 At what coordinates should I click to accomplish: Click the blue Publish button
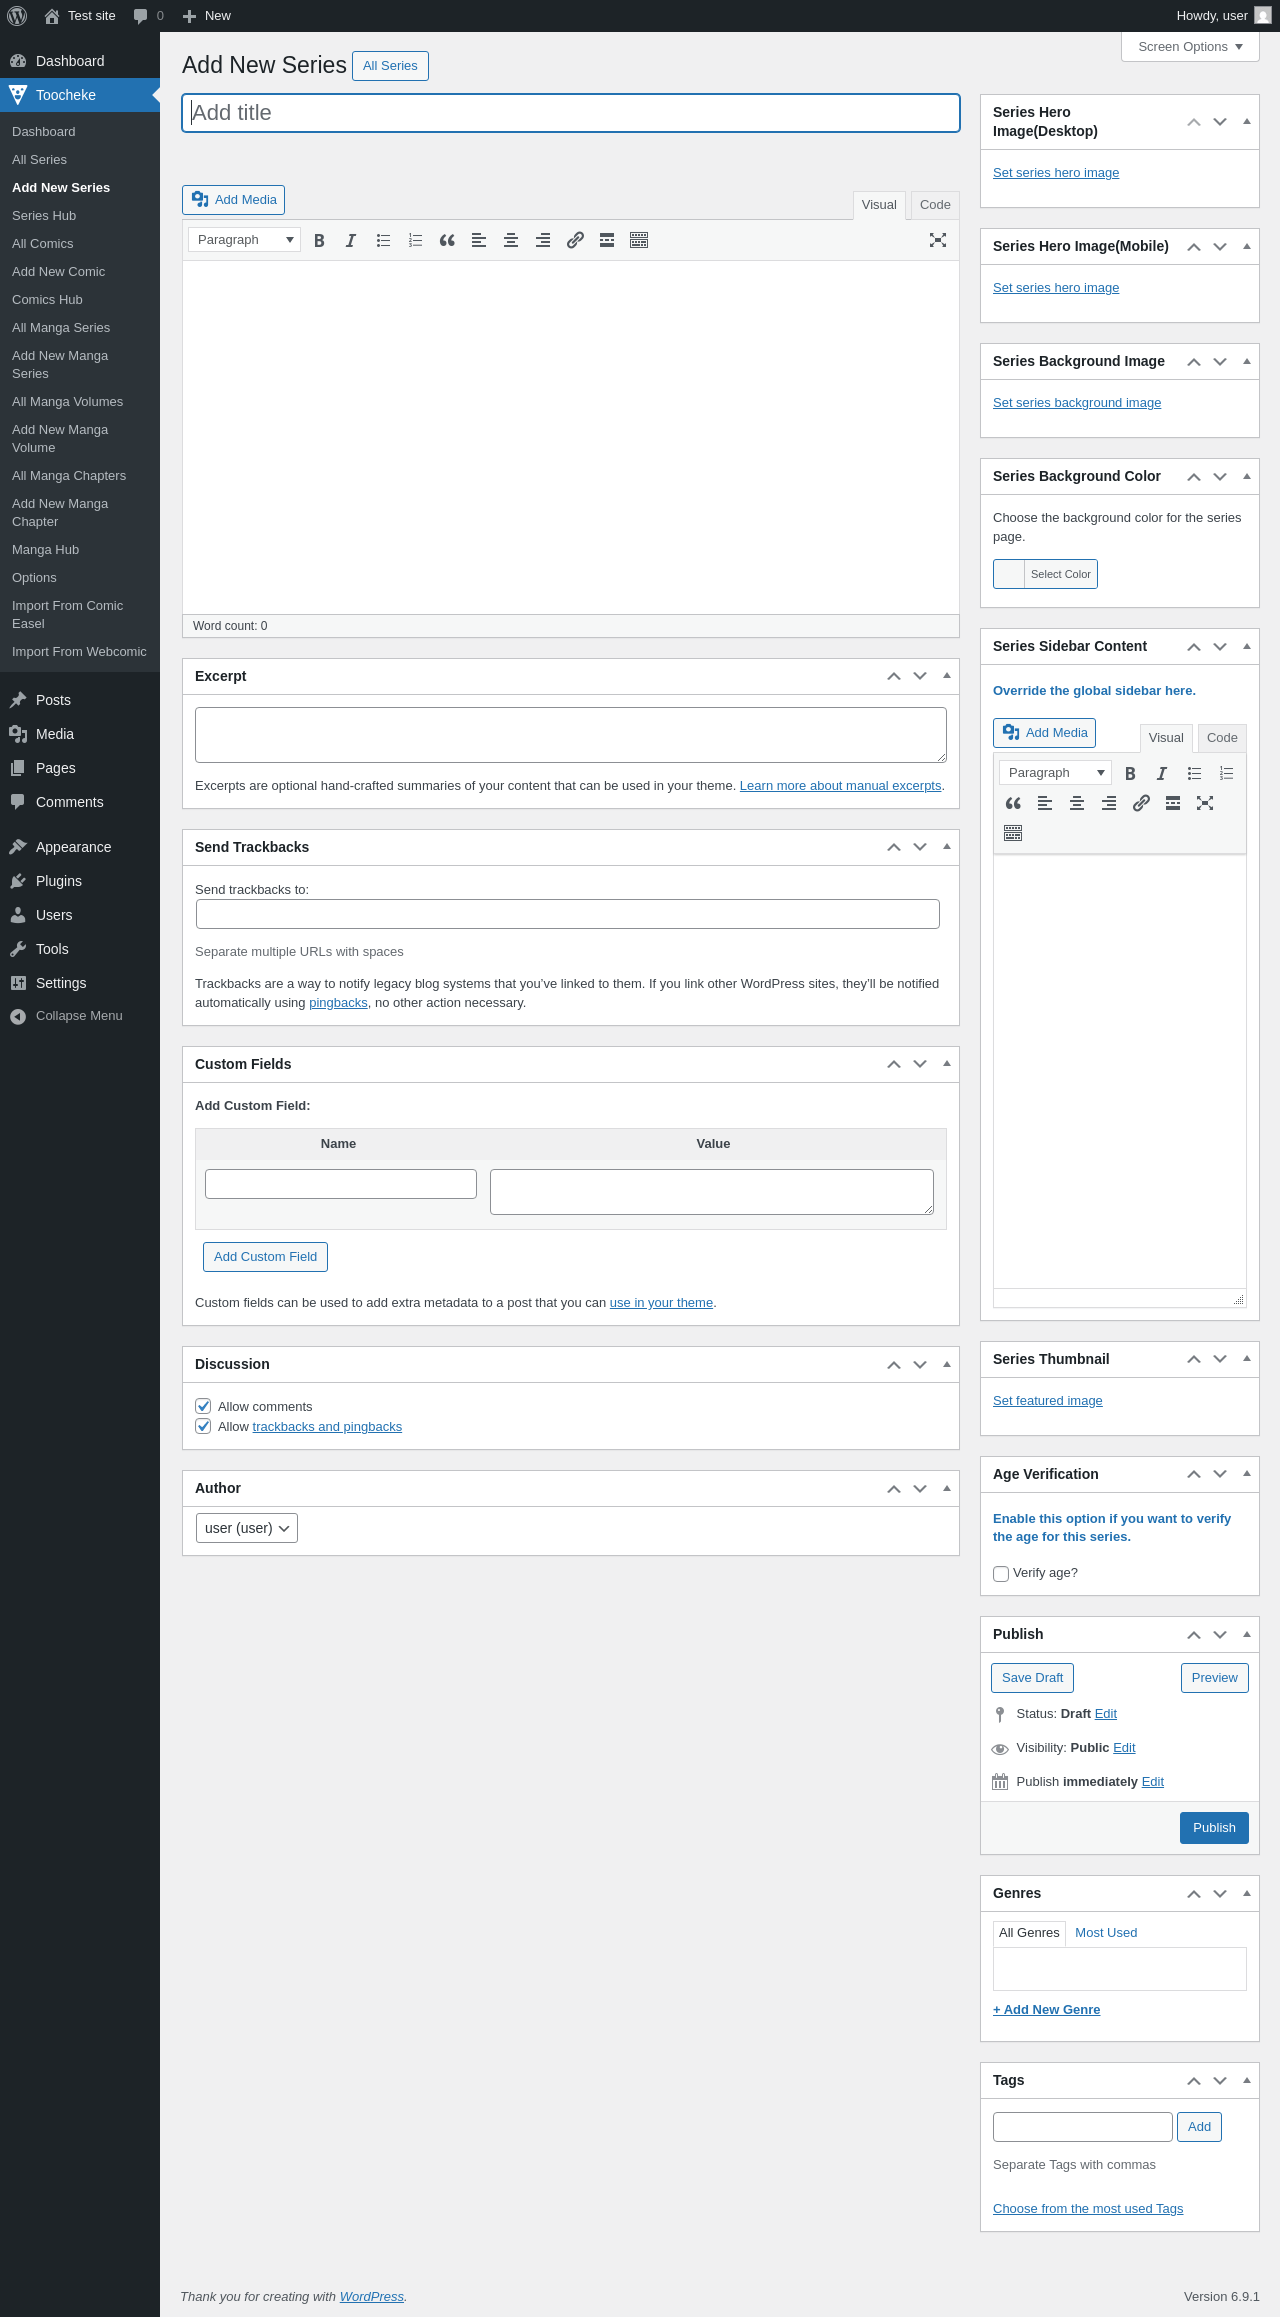coord(1214,1827)
